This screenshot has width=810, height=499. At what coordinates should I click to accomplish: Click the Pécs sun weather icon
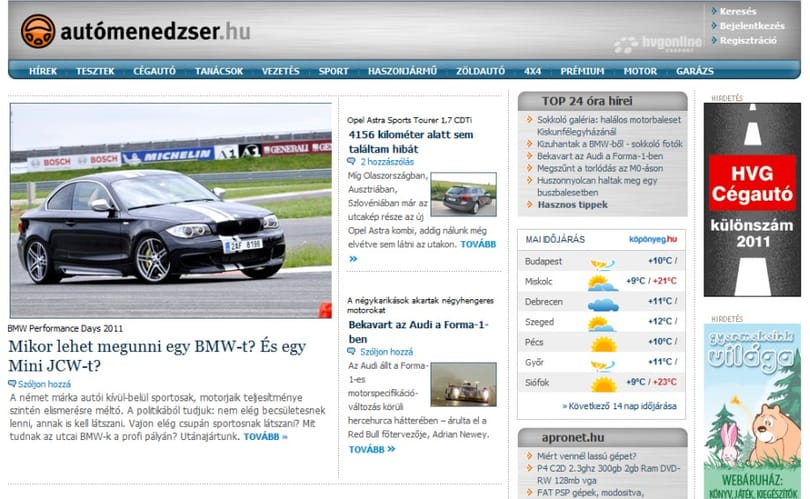(603, 344)
